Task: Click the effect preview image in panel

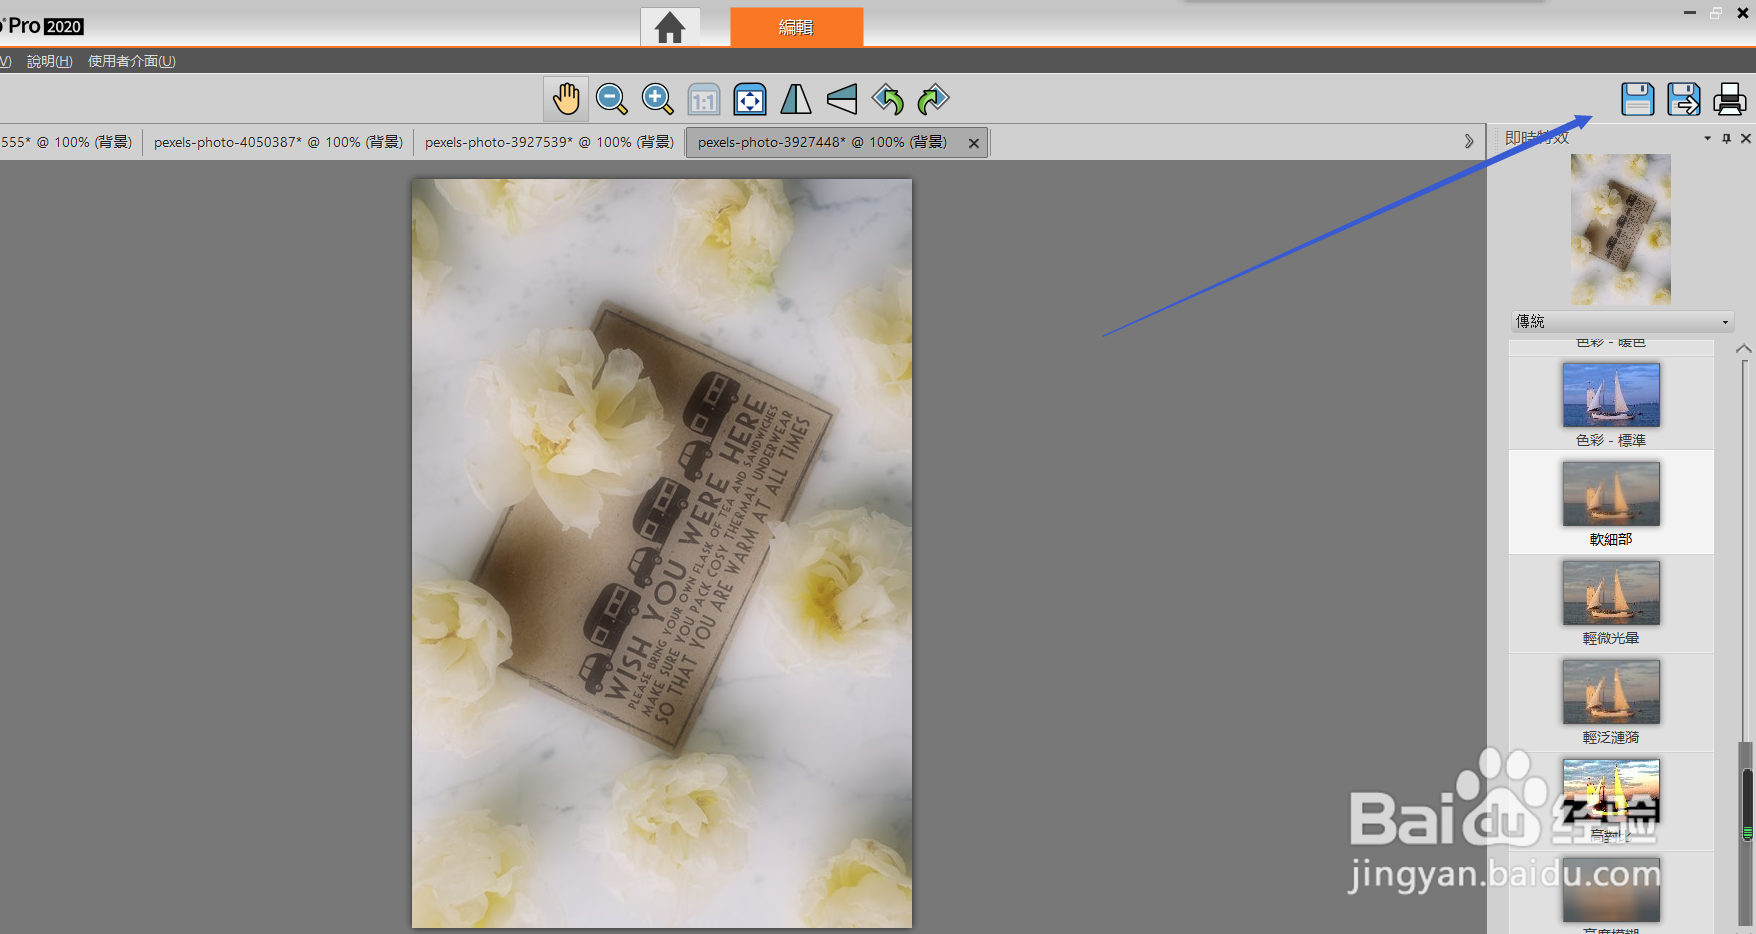Action: [1620, 229]
